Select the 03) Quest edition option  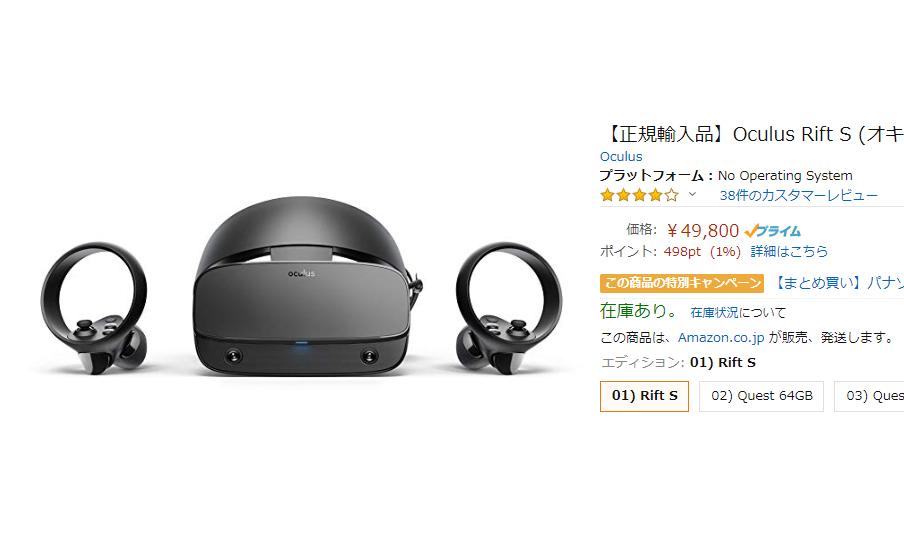coord(869,396)
